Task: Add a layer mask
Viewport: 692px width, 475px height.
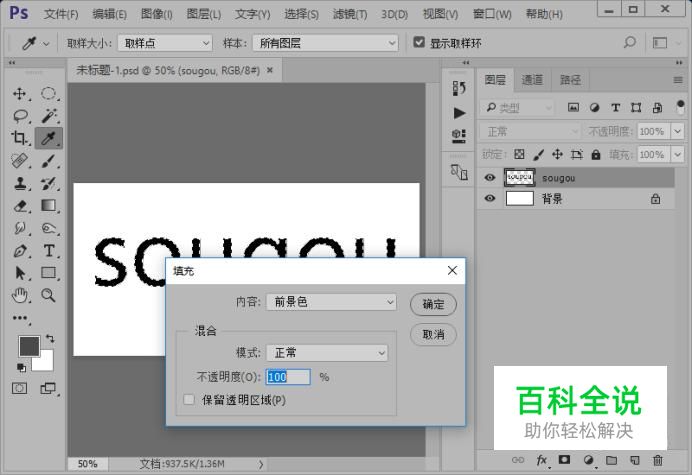Action: [564, 460]
